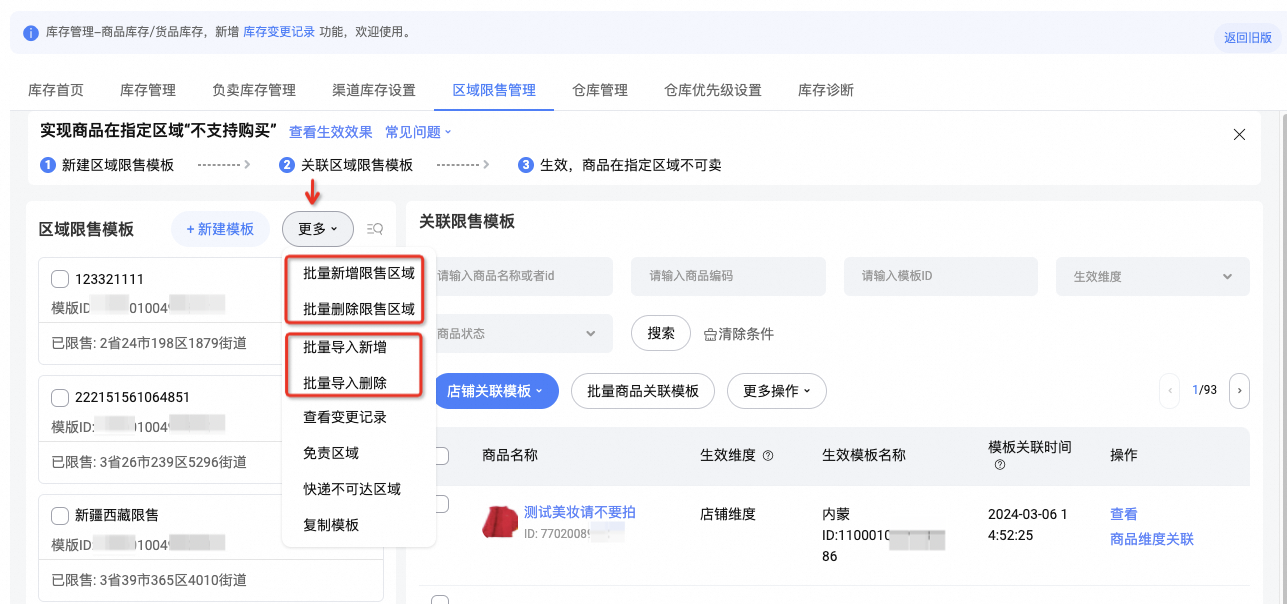Focus the 请输入模板ID input field
The image size is (1287, 604).
(x=941, y=276)
